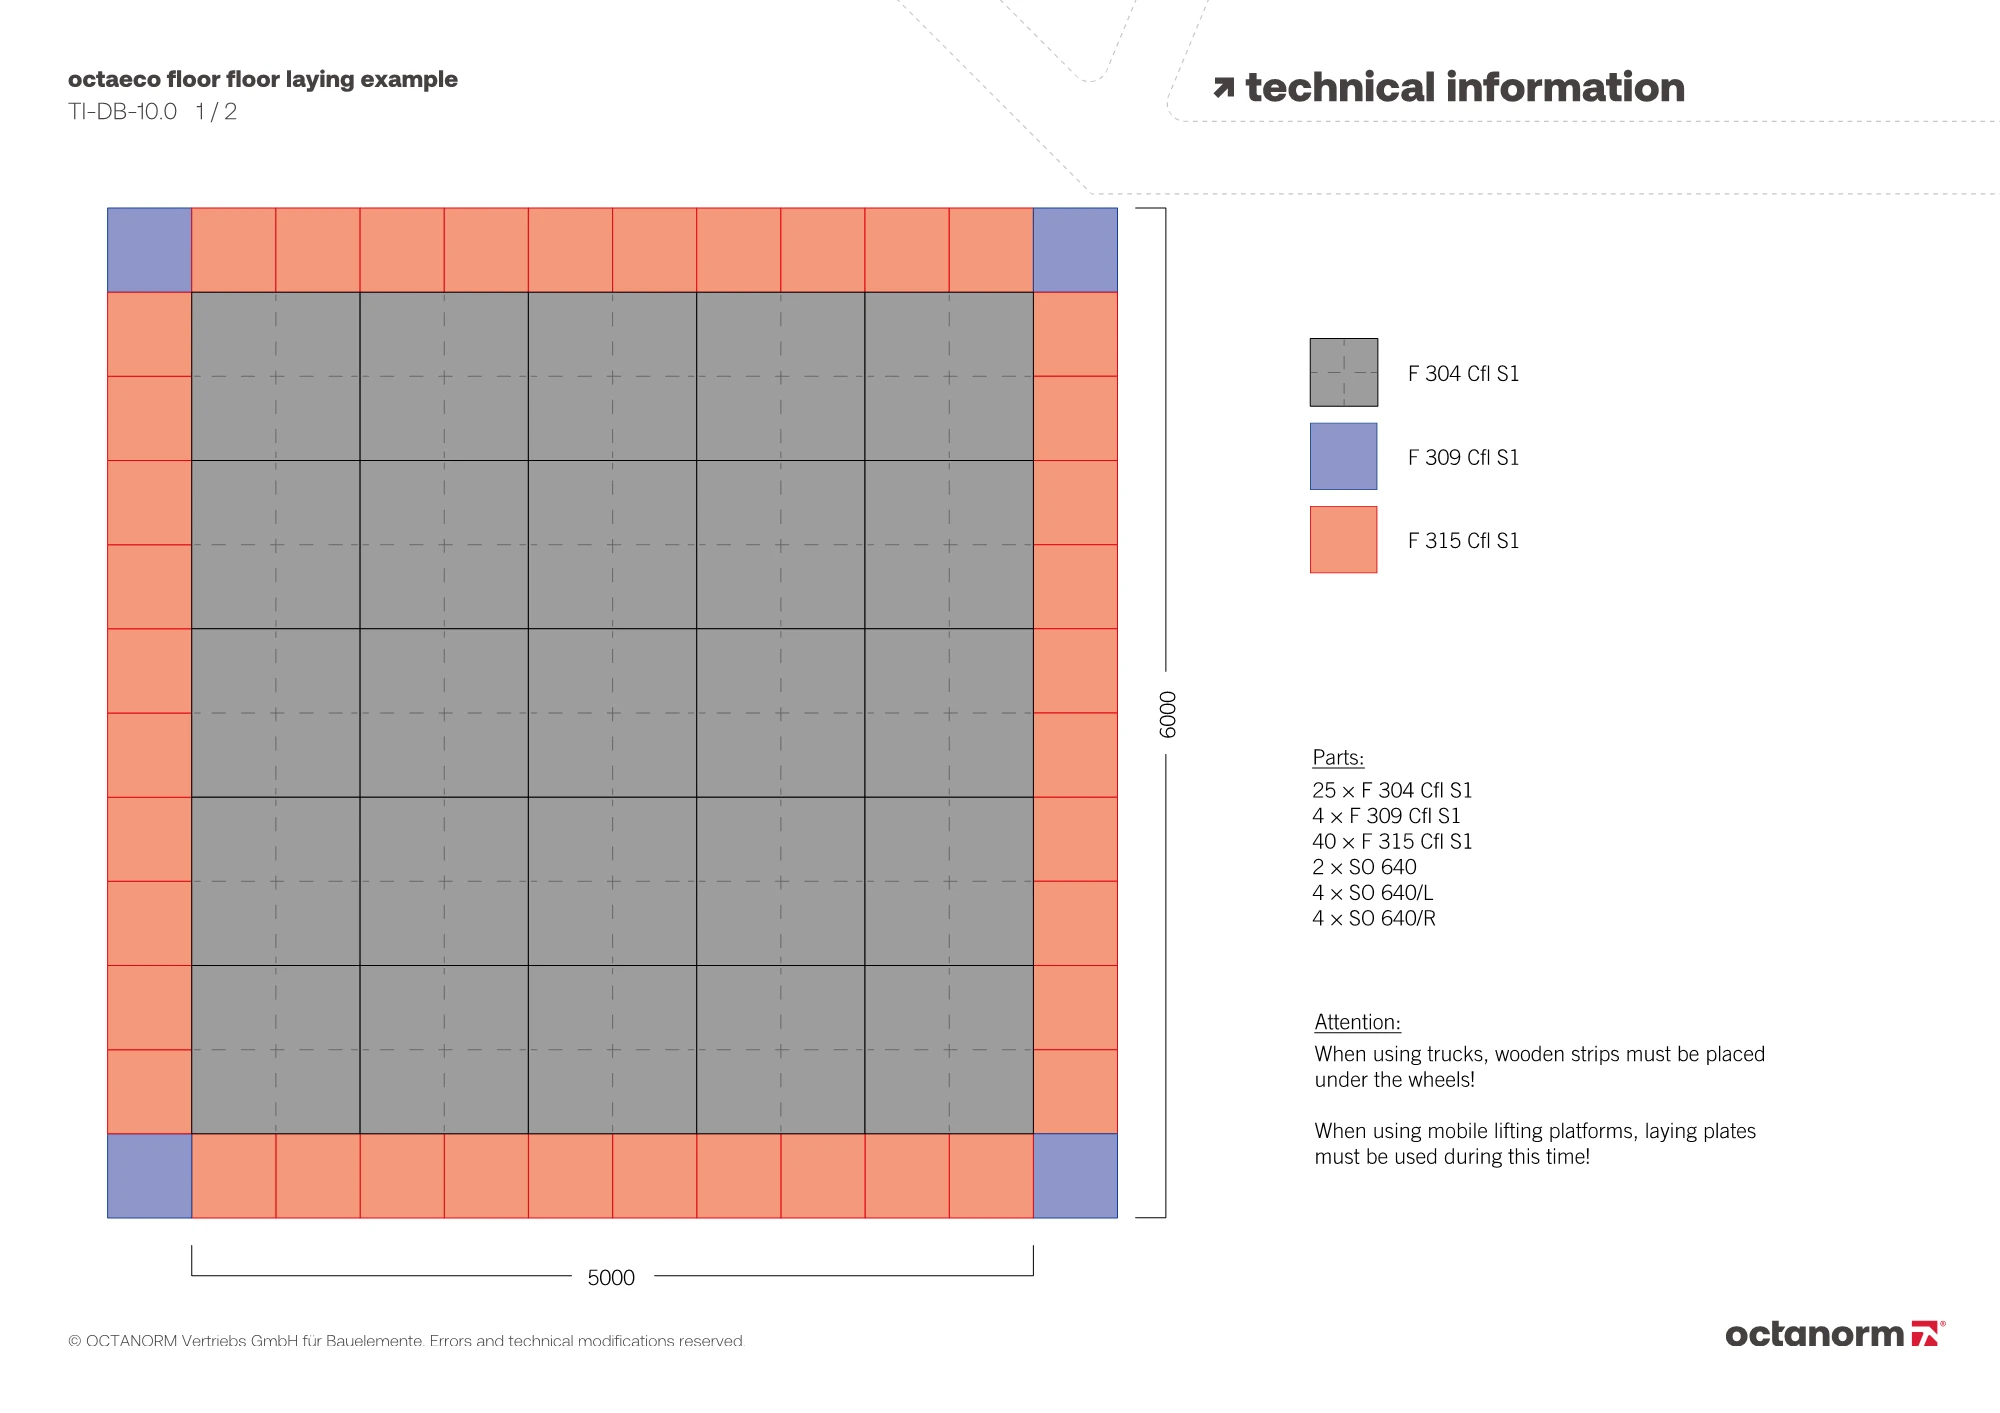
Task: Click the arrow icon before technical information
Action: click(x=1224, y=88)
